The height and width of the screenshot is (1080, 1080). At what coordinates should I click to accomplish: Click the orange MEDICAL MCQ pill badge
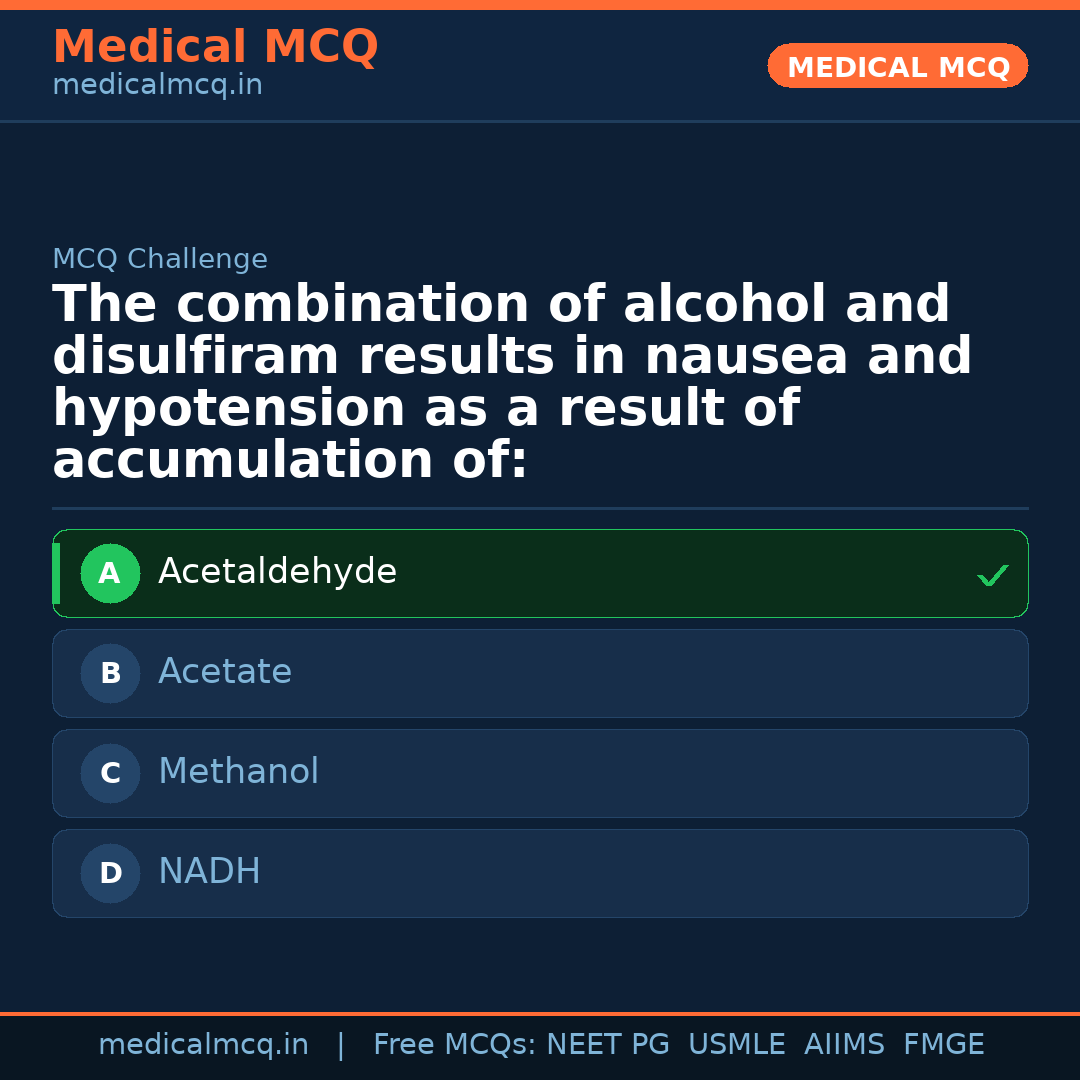[897, 66]
